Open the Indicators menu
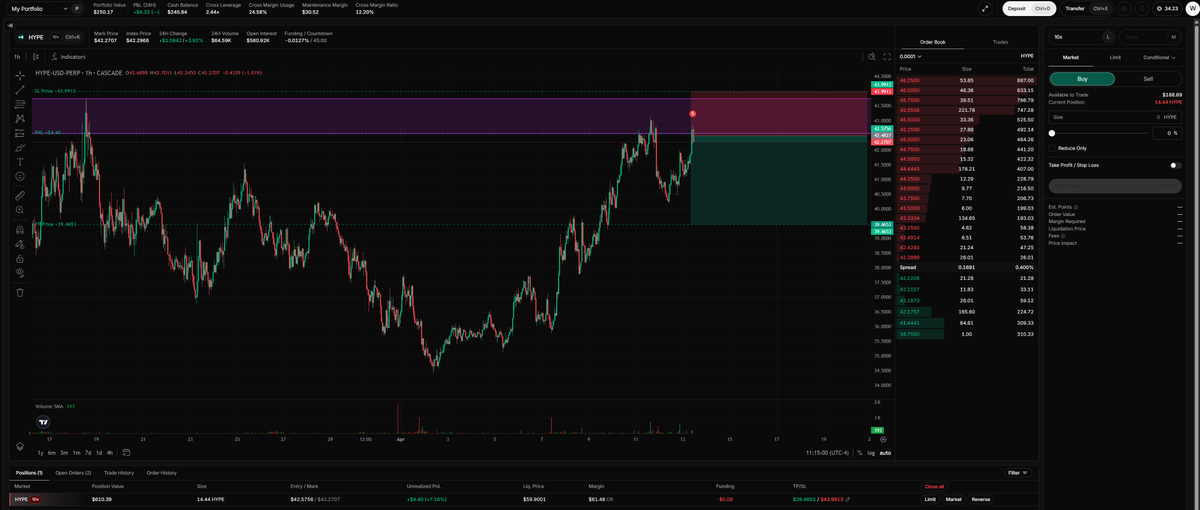The height and width of the screenshot is (510, 1200). tap(69, 57)
